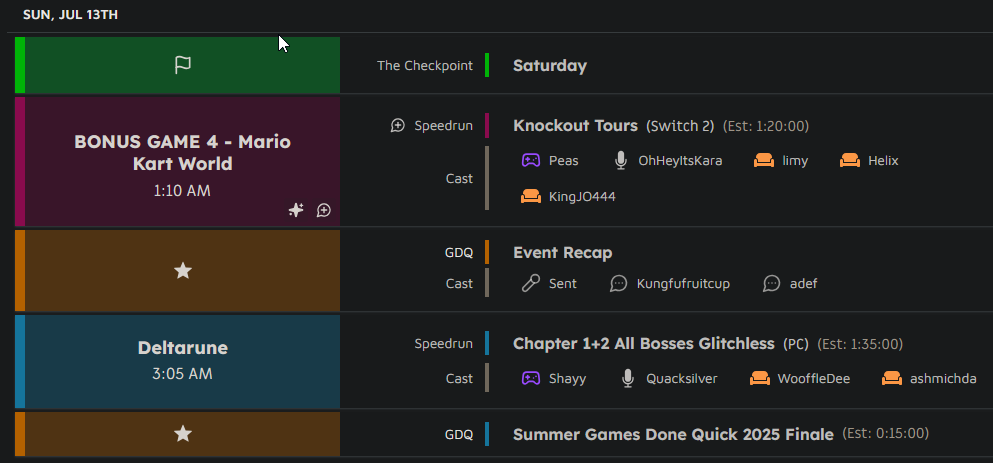Click the (Est: 1:20:00) estimate for Knockout Tours

766,126
